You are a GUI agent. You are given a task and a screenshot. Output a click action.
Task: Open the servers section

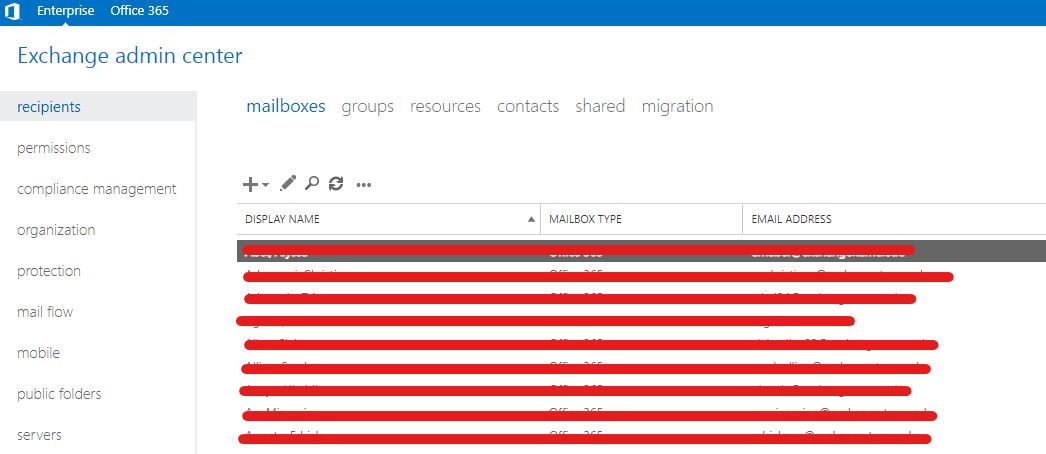[39, 435]
